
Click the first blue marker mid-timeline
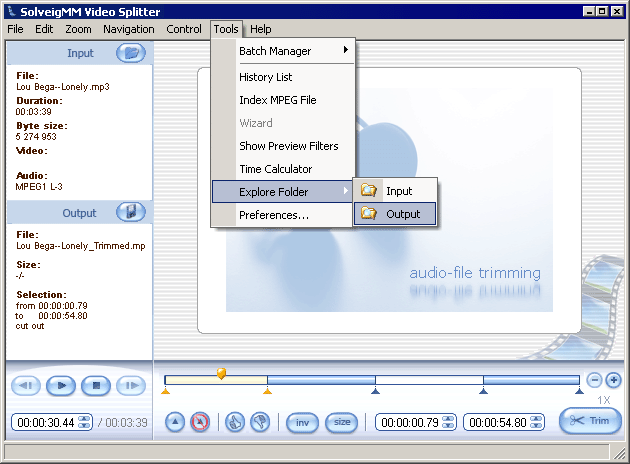[x=375, y=390]
